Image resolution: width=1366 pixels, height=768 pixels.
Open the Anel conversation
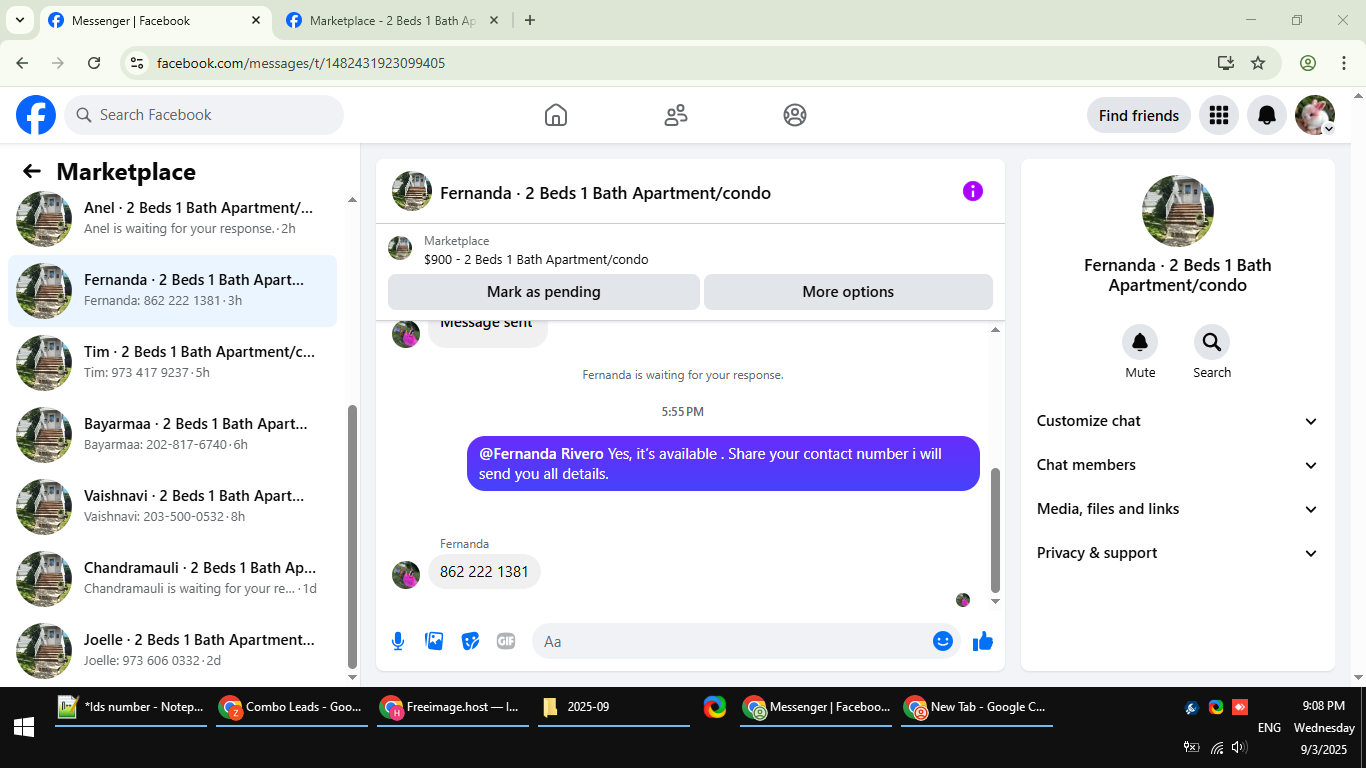[172, 220]
